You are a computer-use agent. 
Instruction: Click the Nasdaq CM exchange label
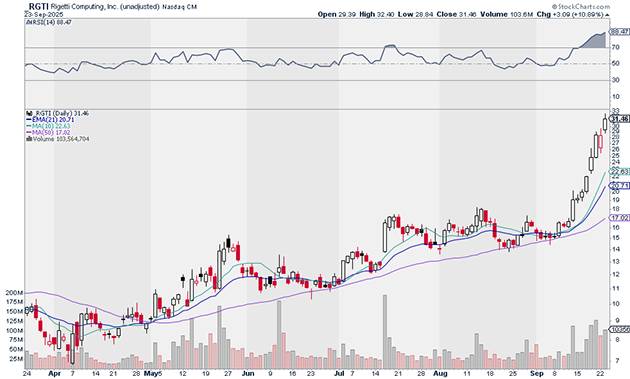coord(179,7)
